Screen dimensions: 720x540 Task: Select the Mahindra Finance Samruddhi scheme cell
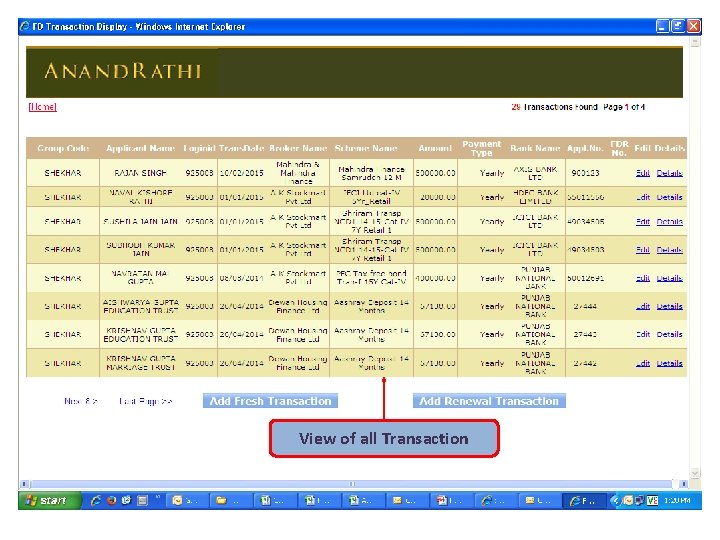coord(371,173)
